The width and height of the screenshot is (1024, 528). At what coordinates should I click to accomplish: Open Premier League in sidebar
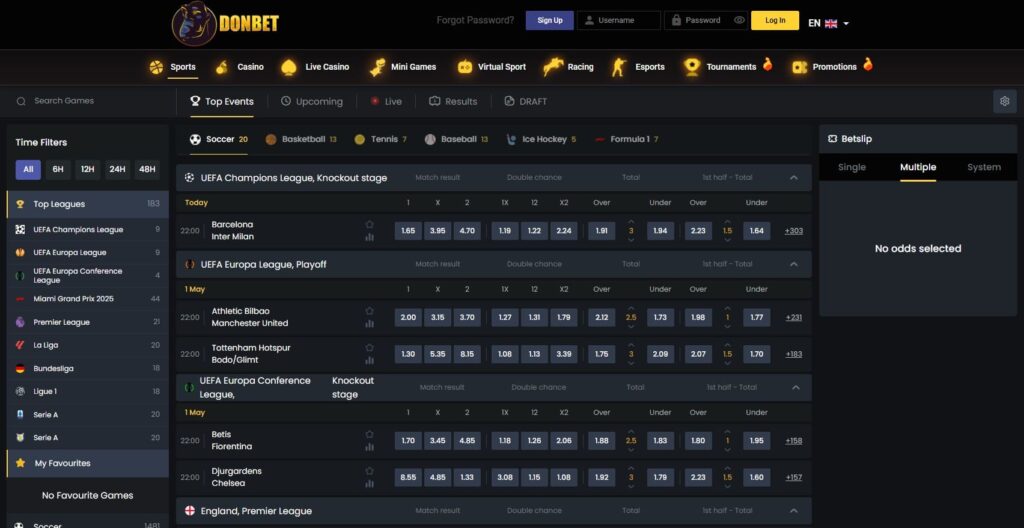click(88, 322)
